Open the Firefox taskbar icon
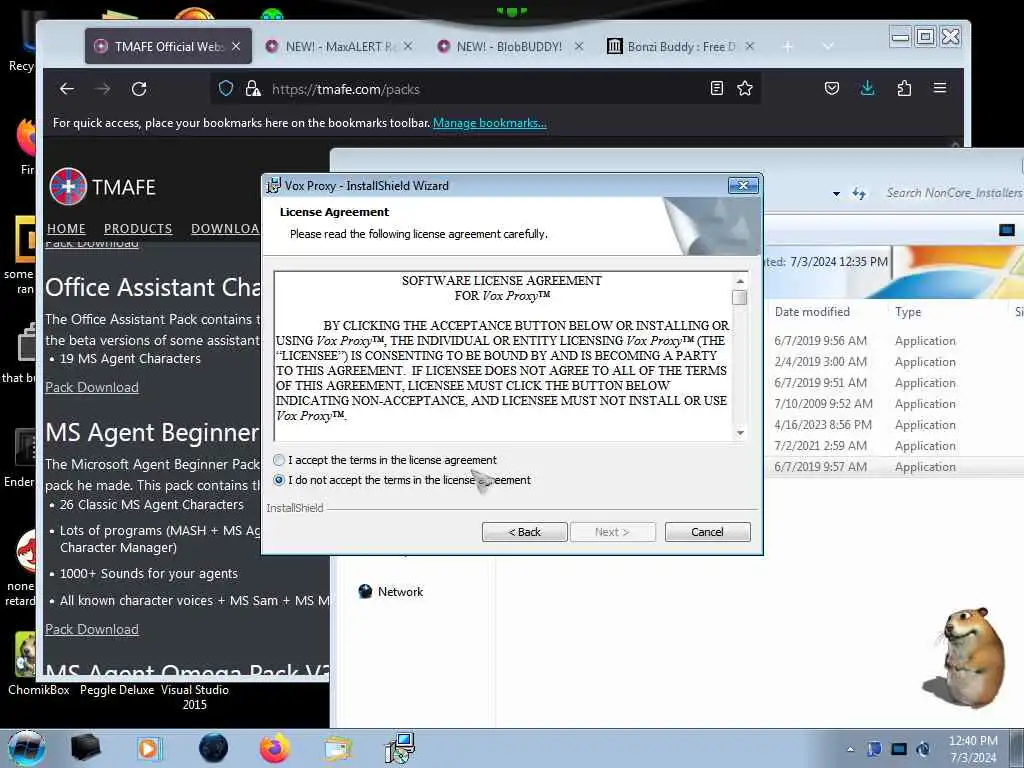The image size is (1024, 768). coord(274,748)
